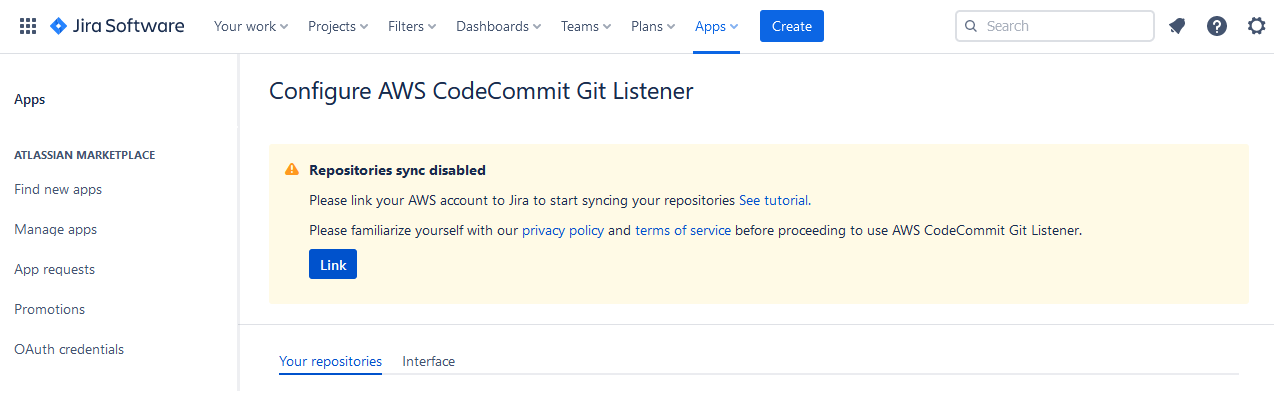Open the notifications bell icon
Image resolution: width=1274 pixels, height=397 pixels.
tap(1177, 26)
